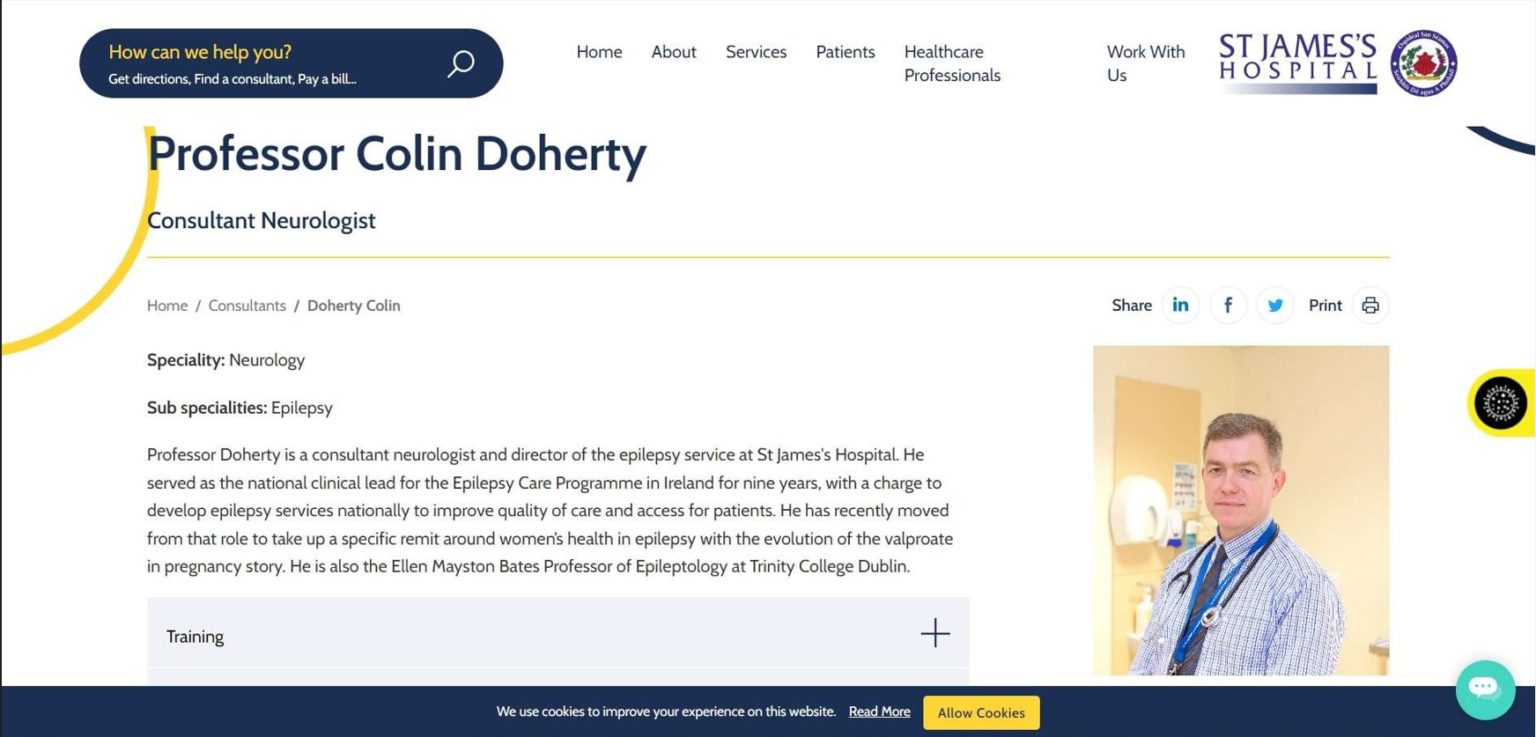Accept cookies via the Allow Cookies button
Viewport: 1536px width, 737px height.
980,712
